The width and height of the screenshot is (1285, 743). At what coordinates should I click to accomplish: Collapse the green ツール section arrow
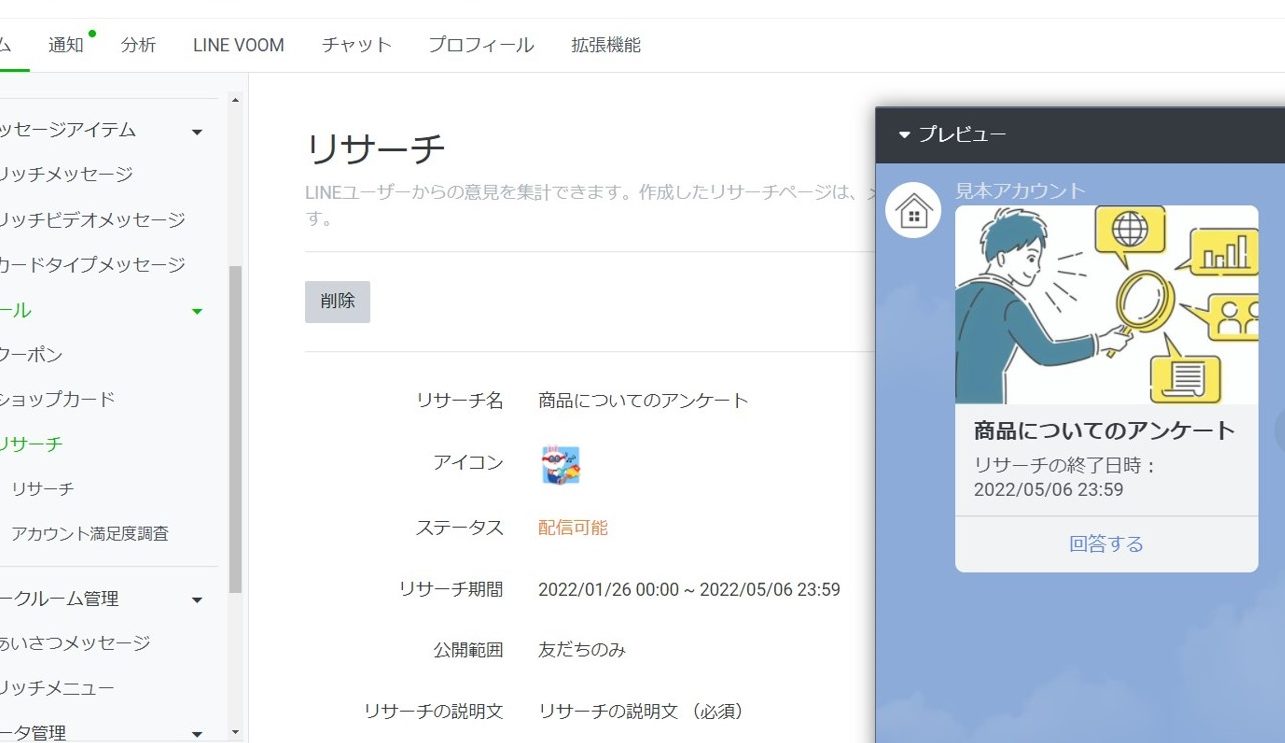[197, 311]
